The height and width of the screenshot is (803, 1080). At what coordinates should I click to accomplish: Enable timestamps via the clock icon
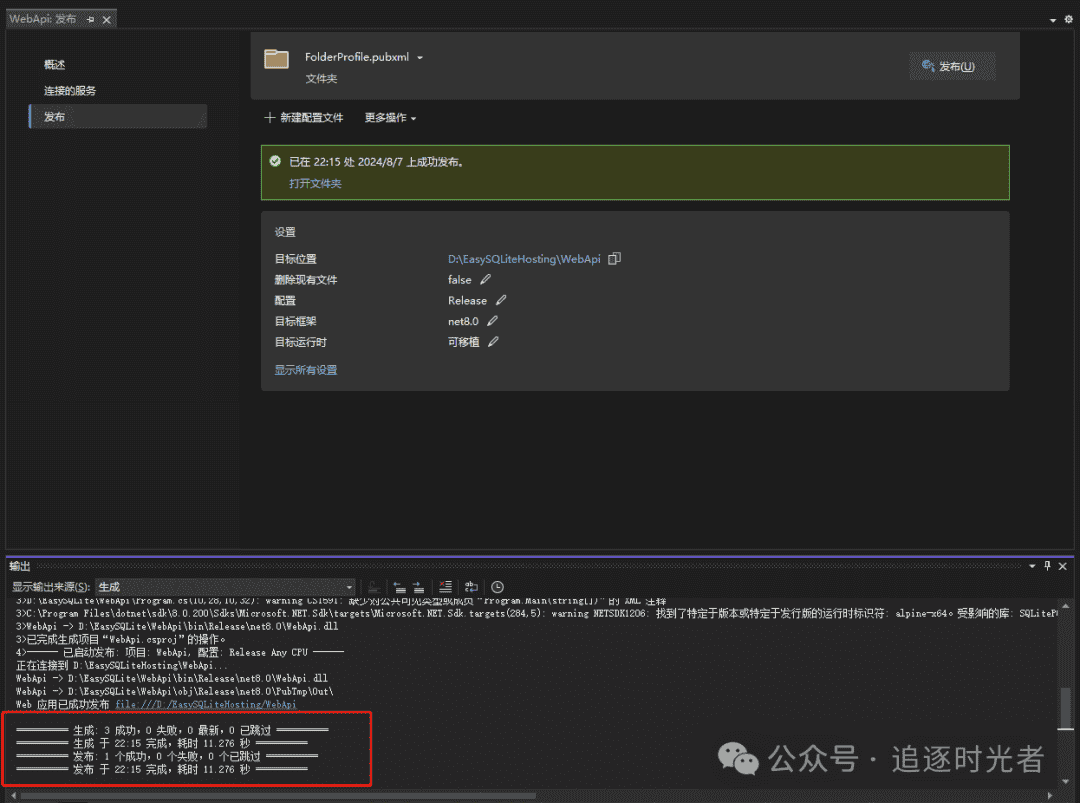497,586
